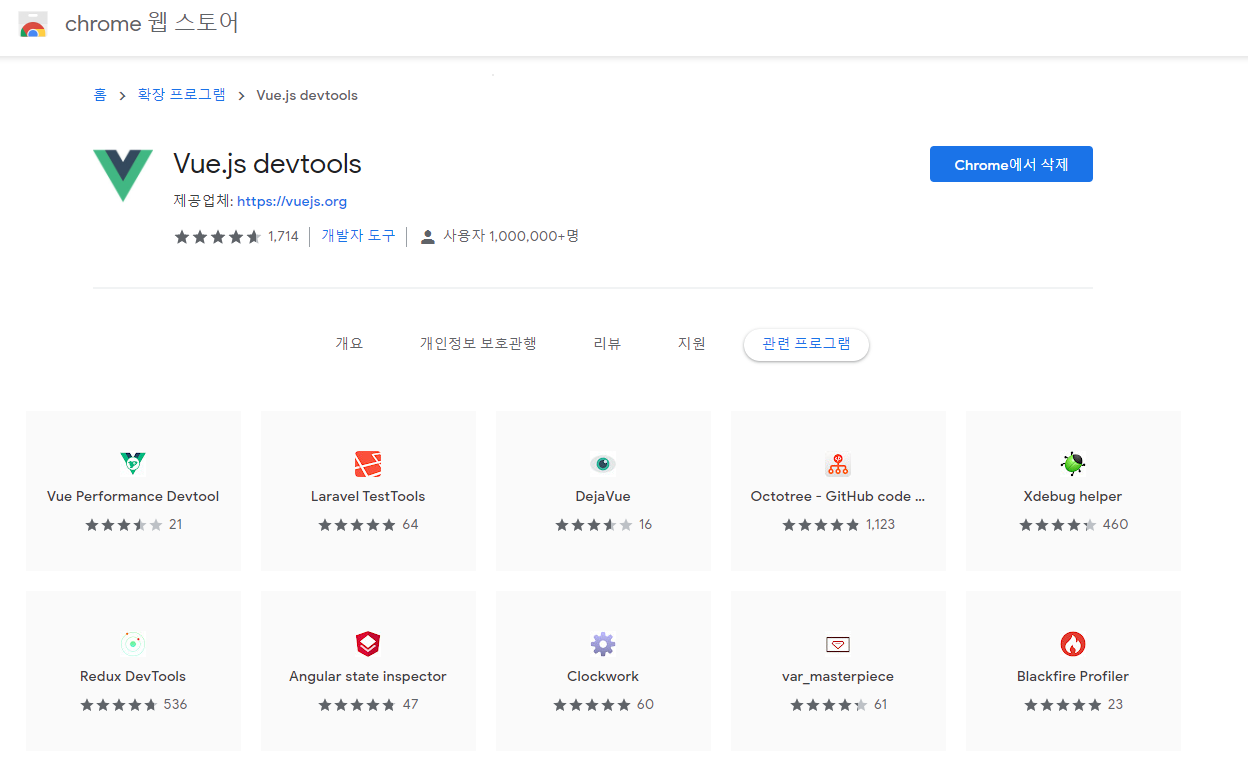Open the 개발자 도구 category link
The width and height of the screenshot is (1248, 764).
pyautogui.click(x=358, y=236)
